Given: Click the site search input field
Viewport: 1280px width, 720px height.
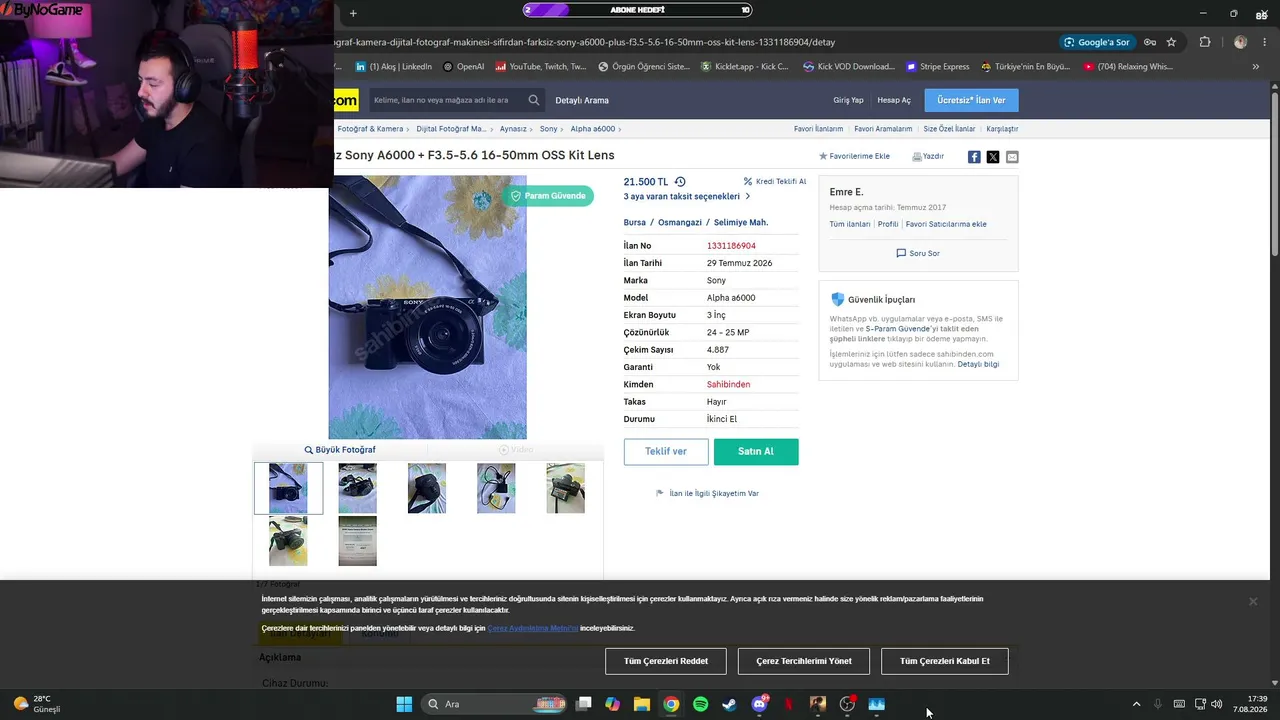Looking at the screenshot, I should coord(447,100).
